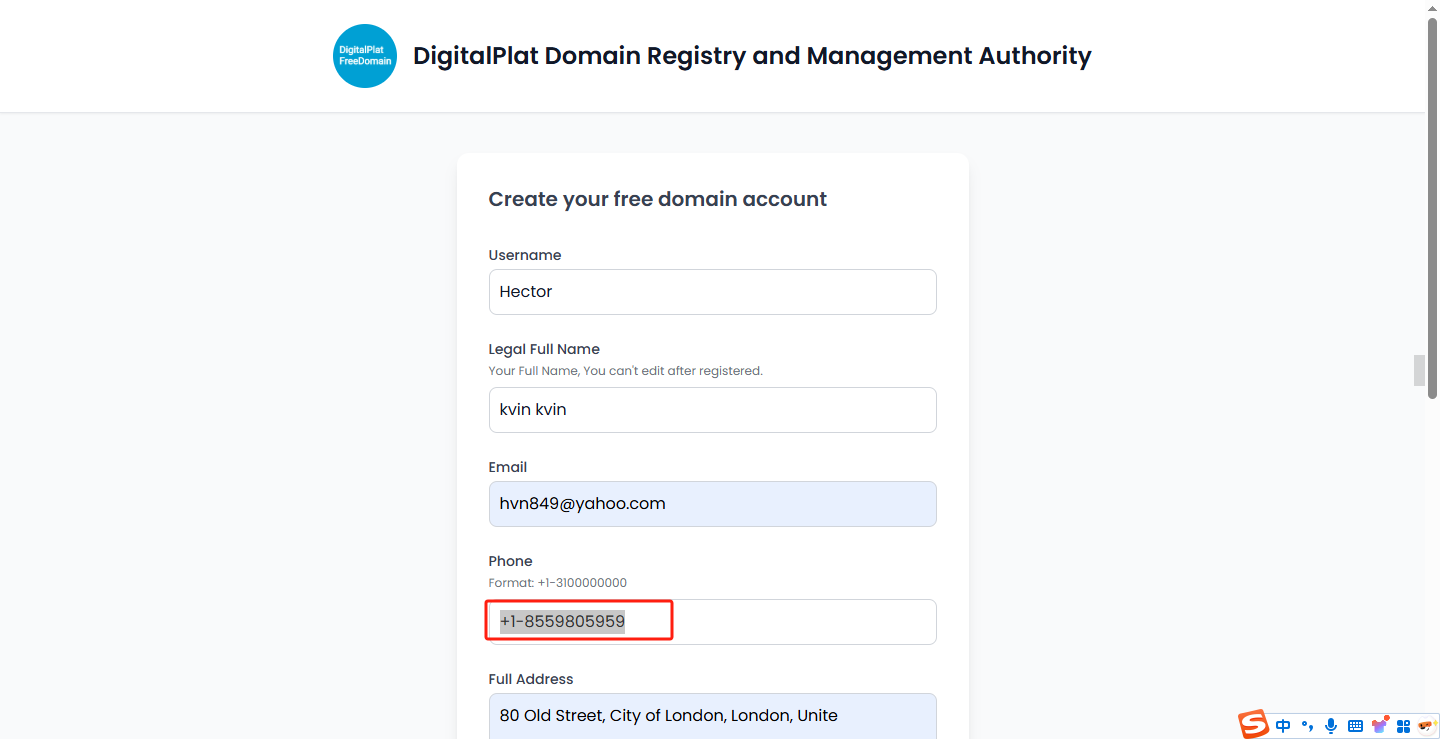
Task: Click the page header site title
Action: click(x=752, y=56)
